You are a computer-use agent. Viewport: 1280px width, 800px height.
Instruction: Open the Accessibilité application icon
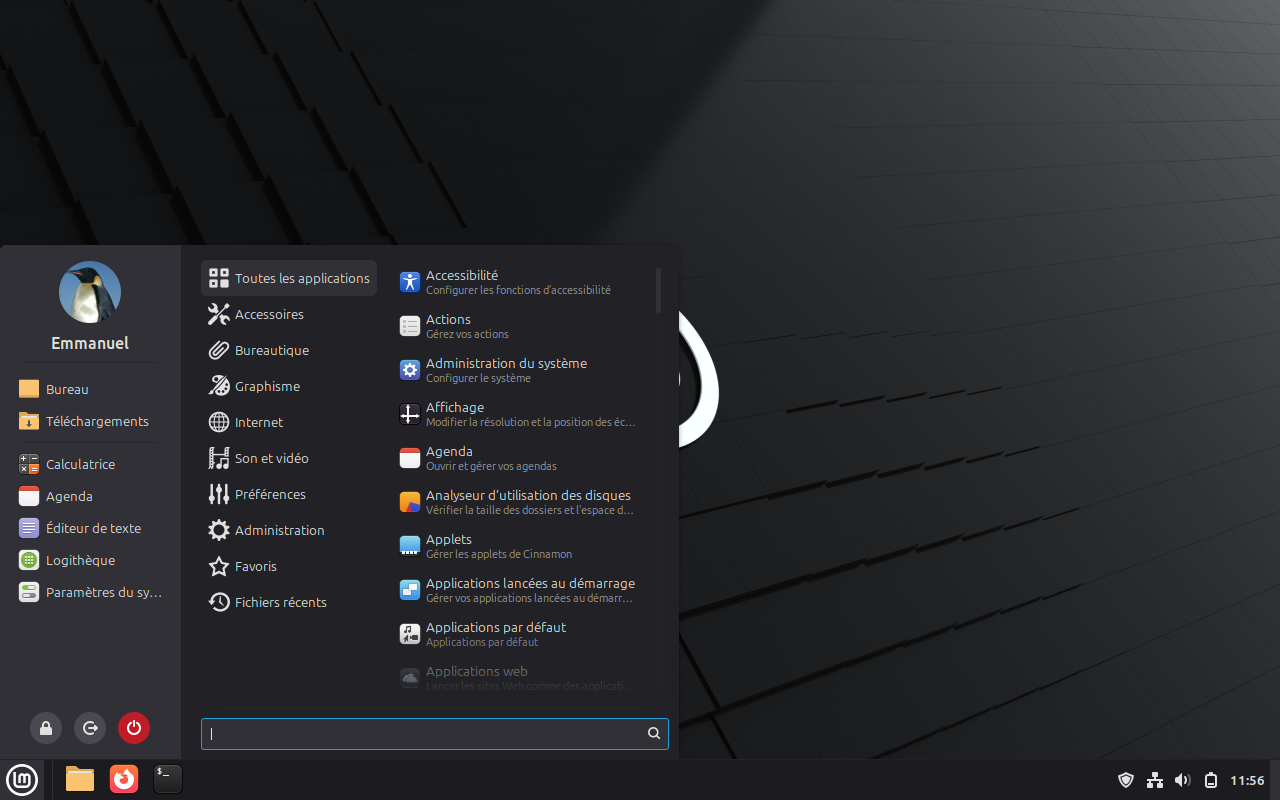(410, 282)
